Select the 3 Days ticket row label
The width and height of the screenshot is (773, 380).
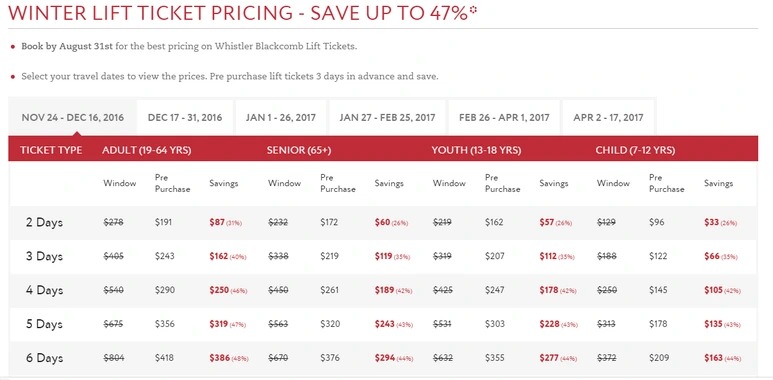tap(44, 256)
